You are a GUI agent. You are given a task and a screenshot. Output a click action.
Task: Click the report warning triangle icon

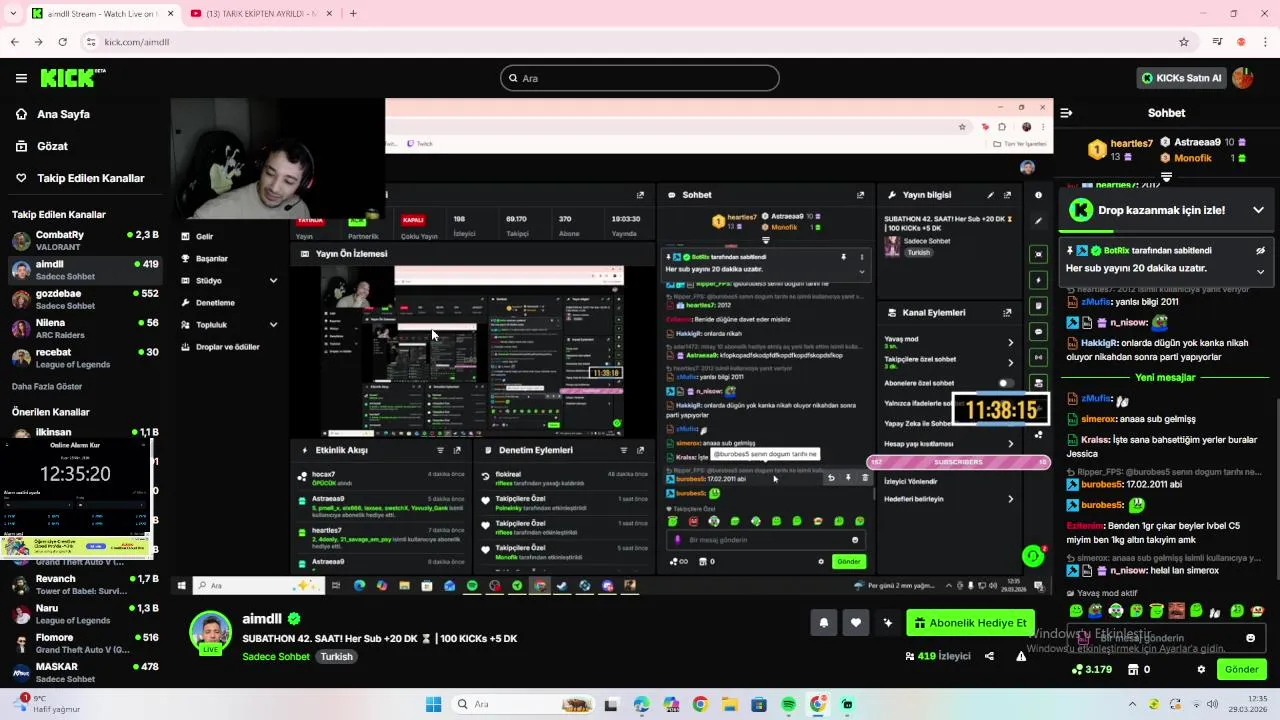tap(1021, 656)
